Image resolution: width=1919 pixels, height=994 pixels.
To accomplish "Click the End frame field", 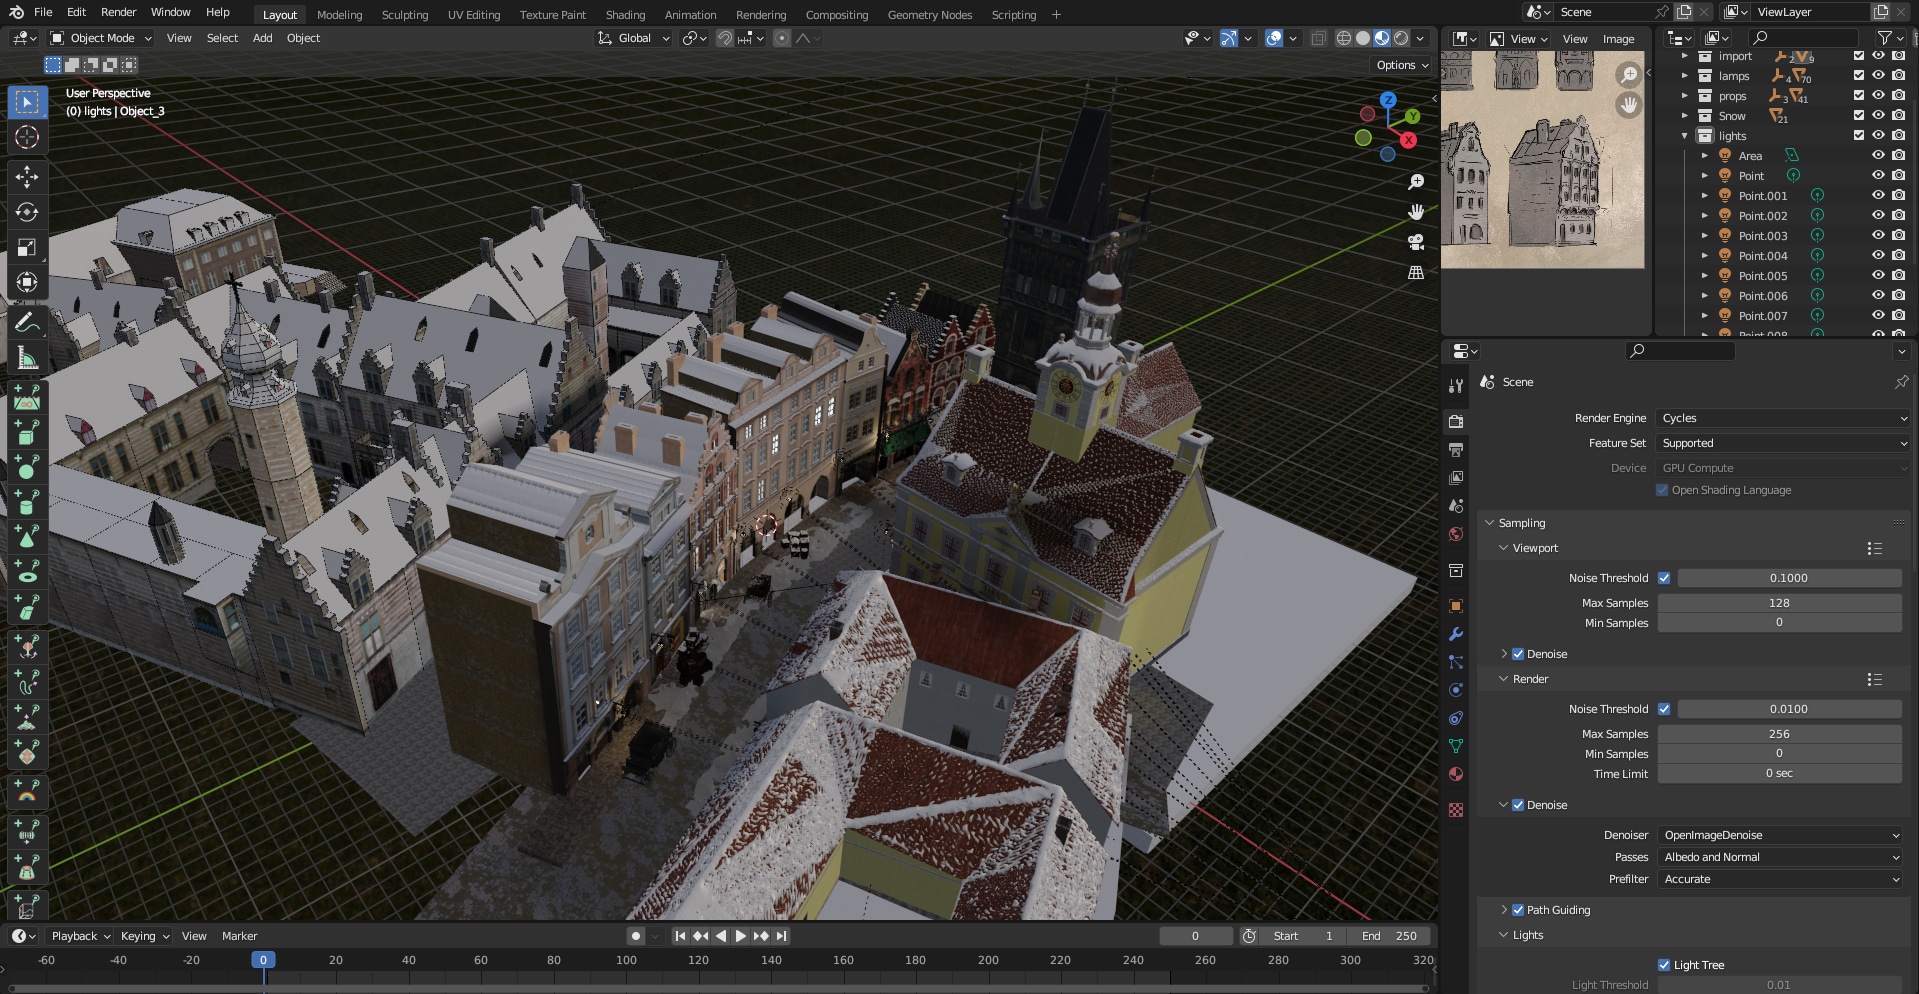I will pyautogui.click(x=1389, y=936).
